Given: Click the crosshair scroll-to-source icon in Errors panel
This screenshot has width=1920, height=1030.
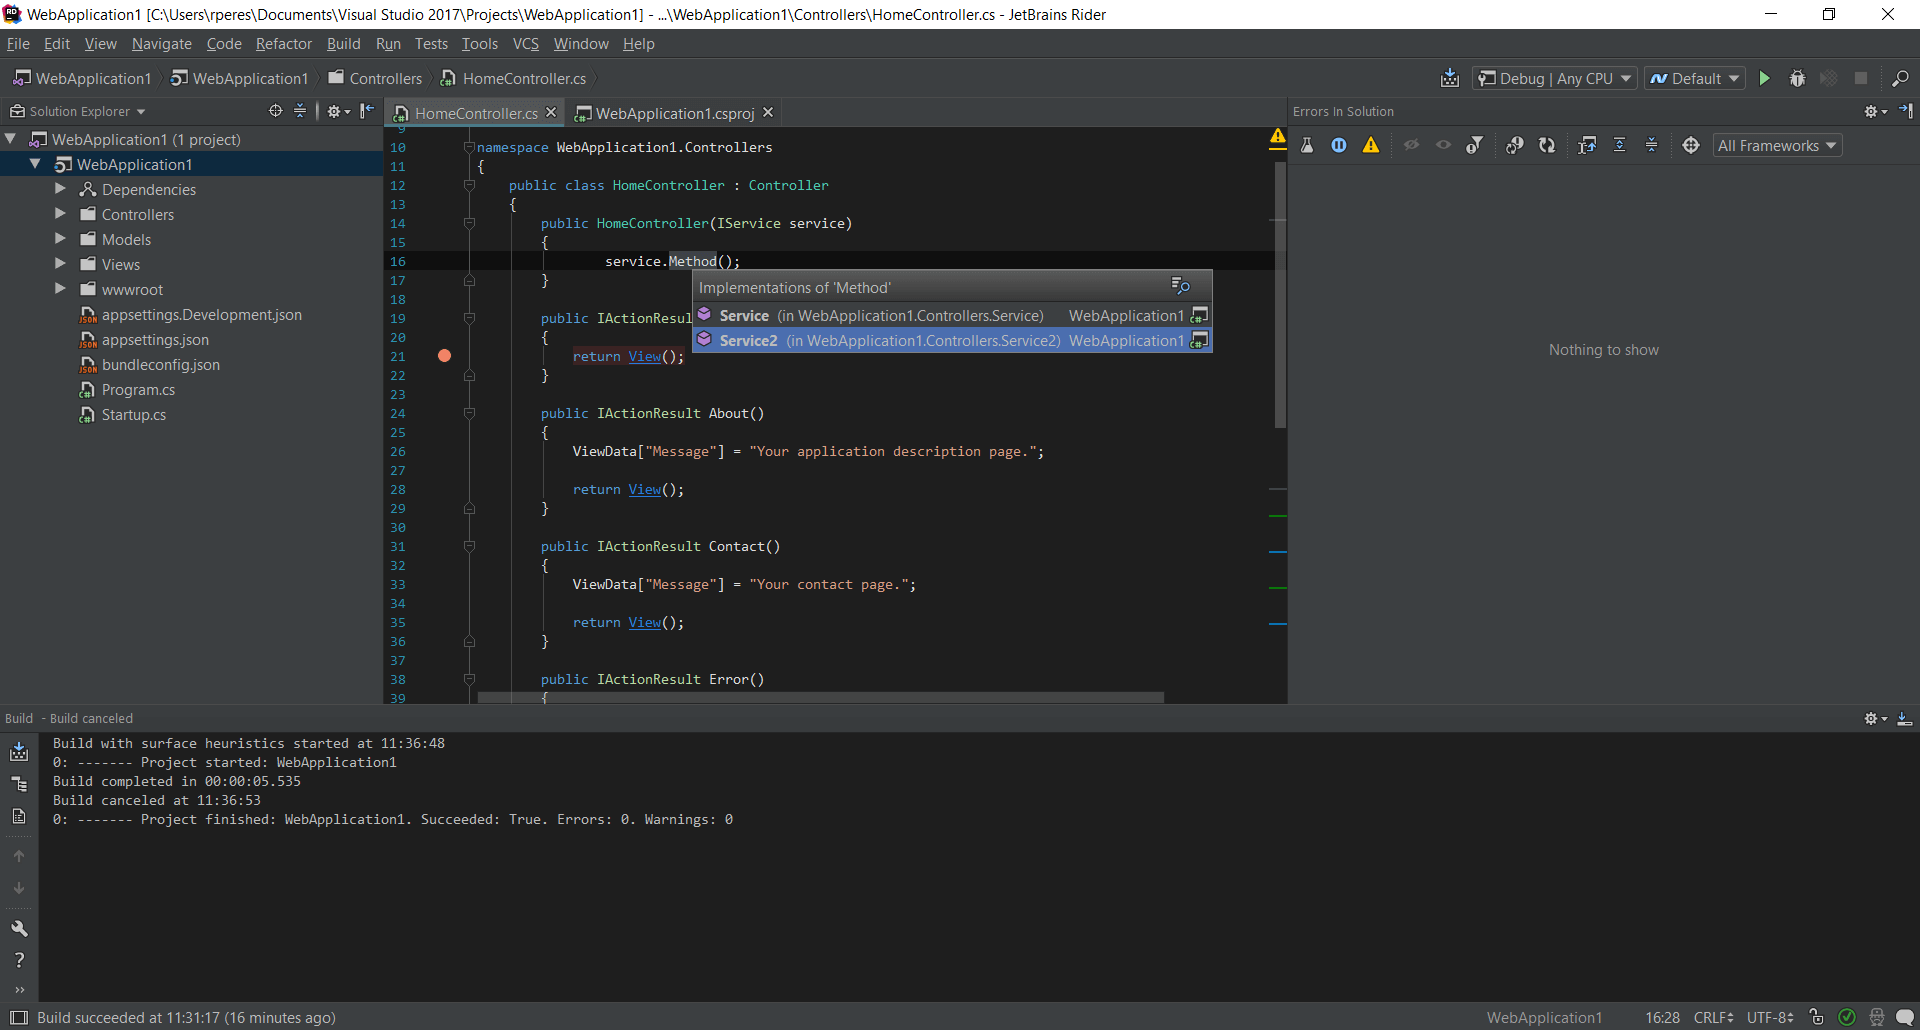Looking at the screenshot, I should tap(1691, 145).
